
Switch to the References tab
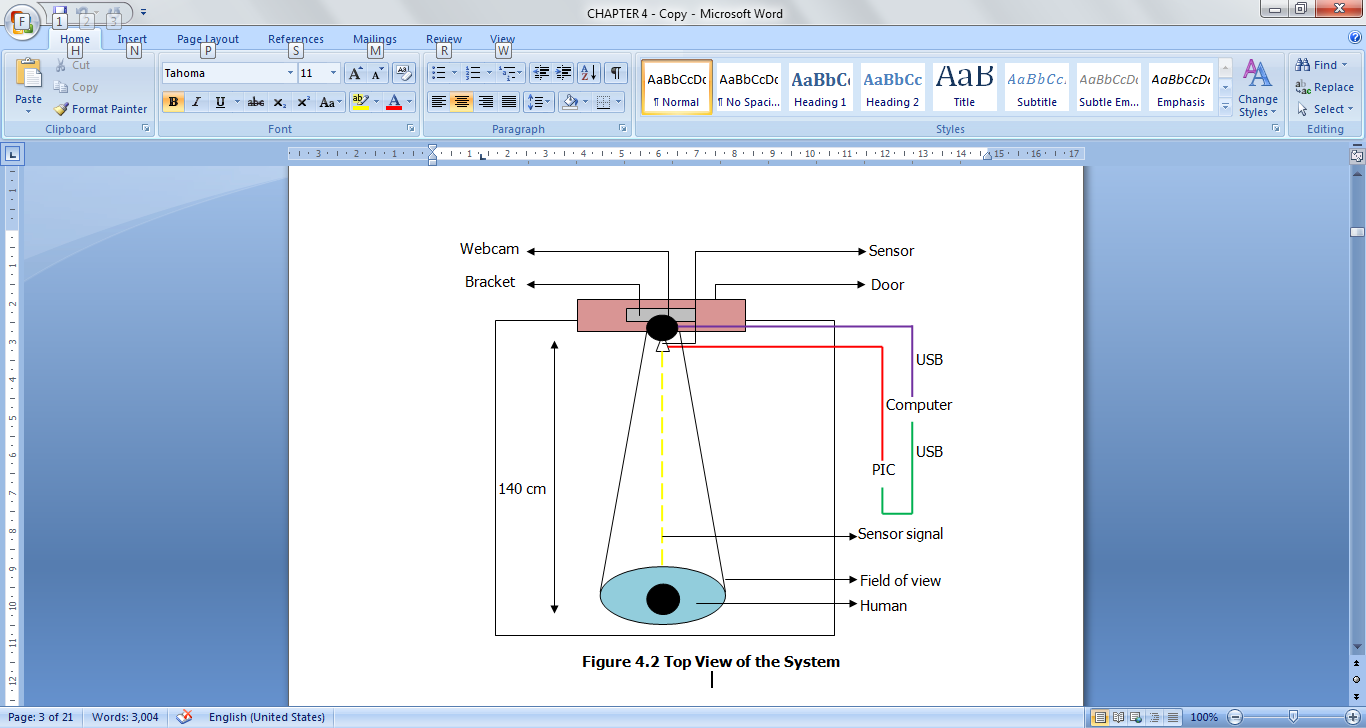click(x=295, y=40)
